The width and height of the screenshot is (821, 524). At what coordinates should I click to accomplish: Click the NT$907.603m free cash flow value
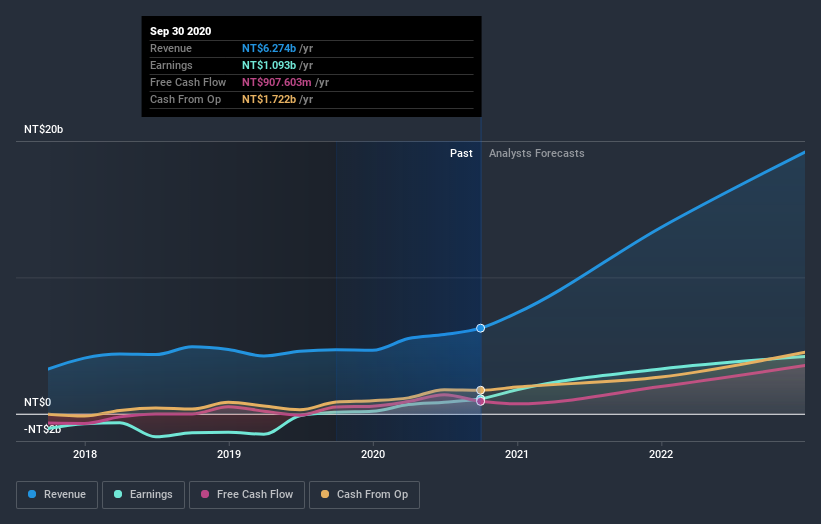276,82
